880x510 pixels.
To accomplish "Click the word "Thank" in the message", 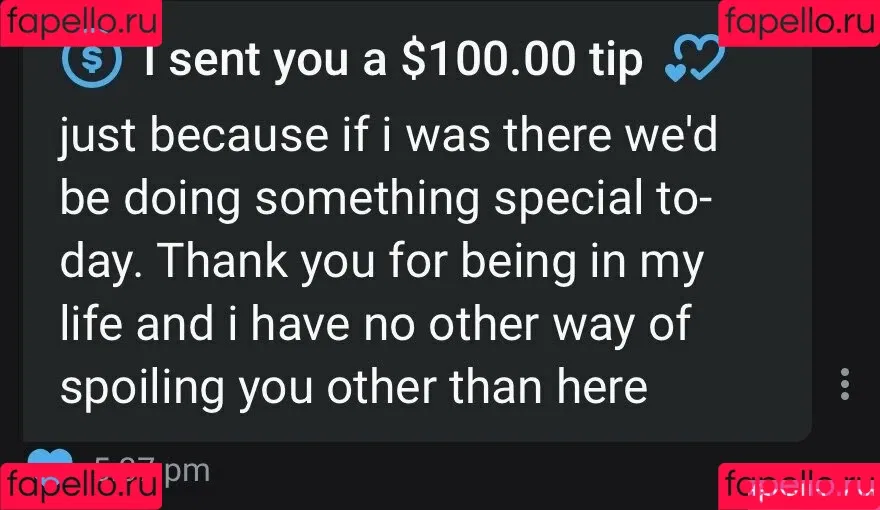I will tap(222, 260).
